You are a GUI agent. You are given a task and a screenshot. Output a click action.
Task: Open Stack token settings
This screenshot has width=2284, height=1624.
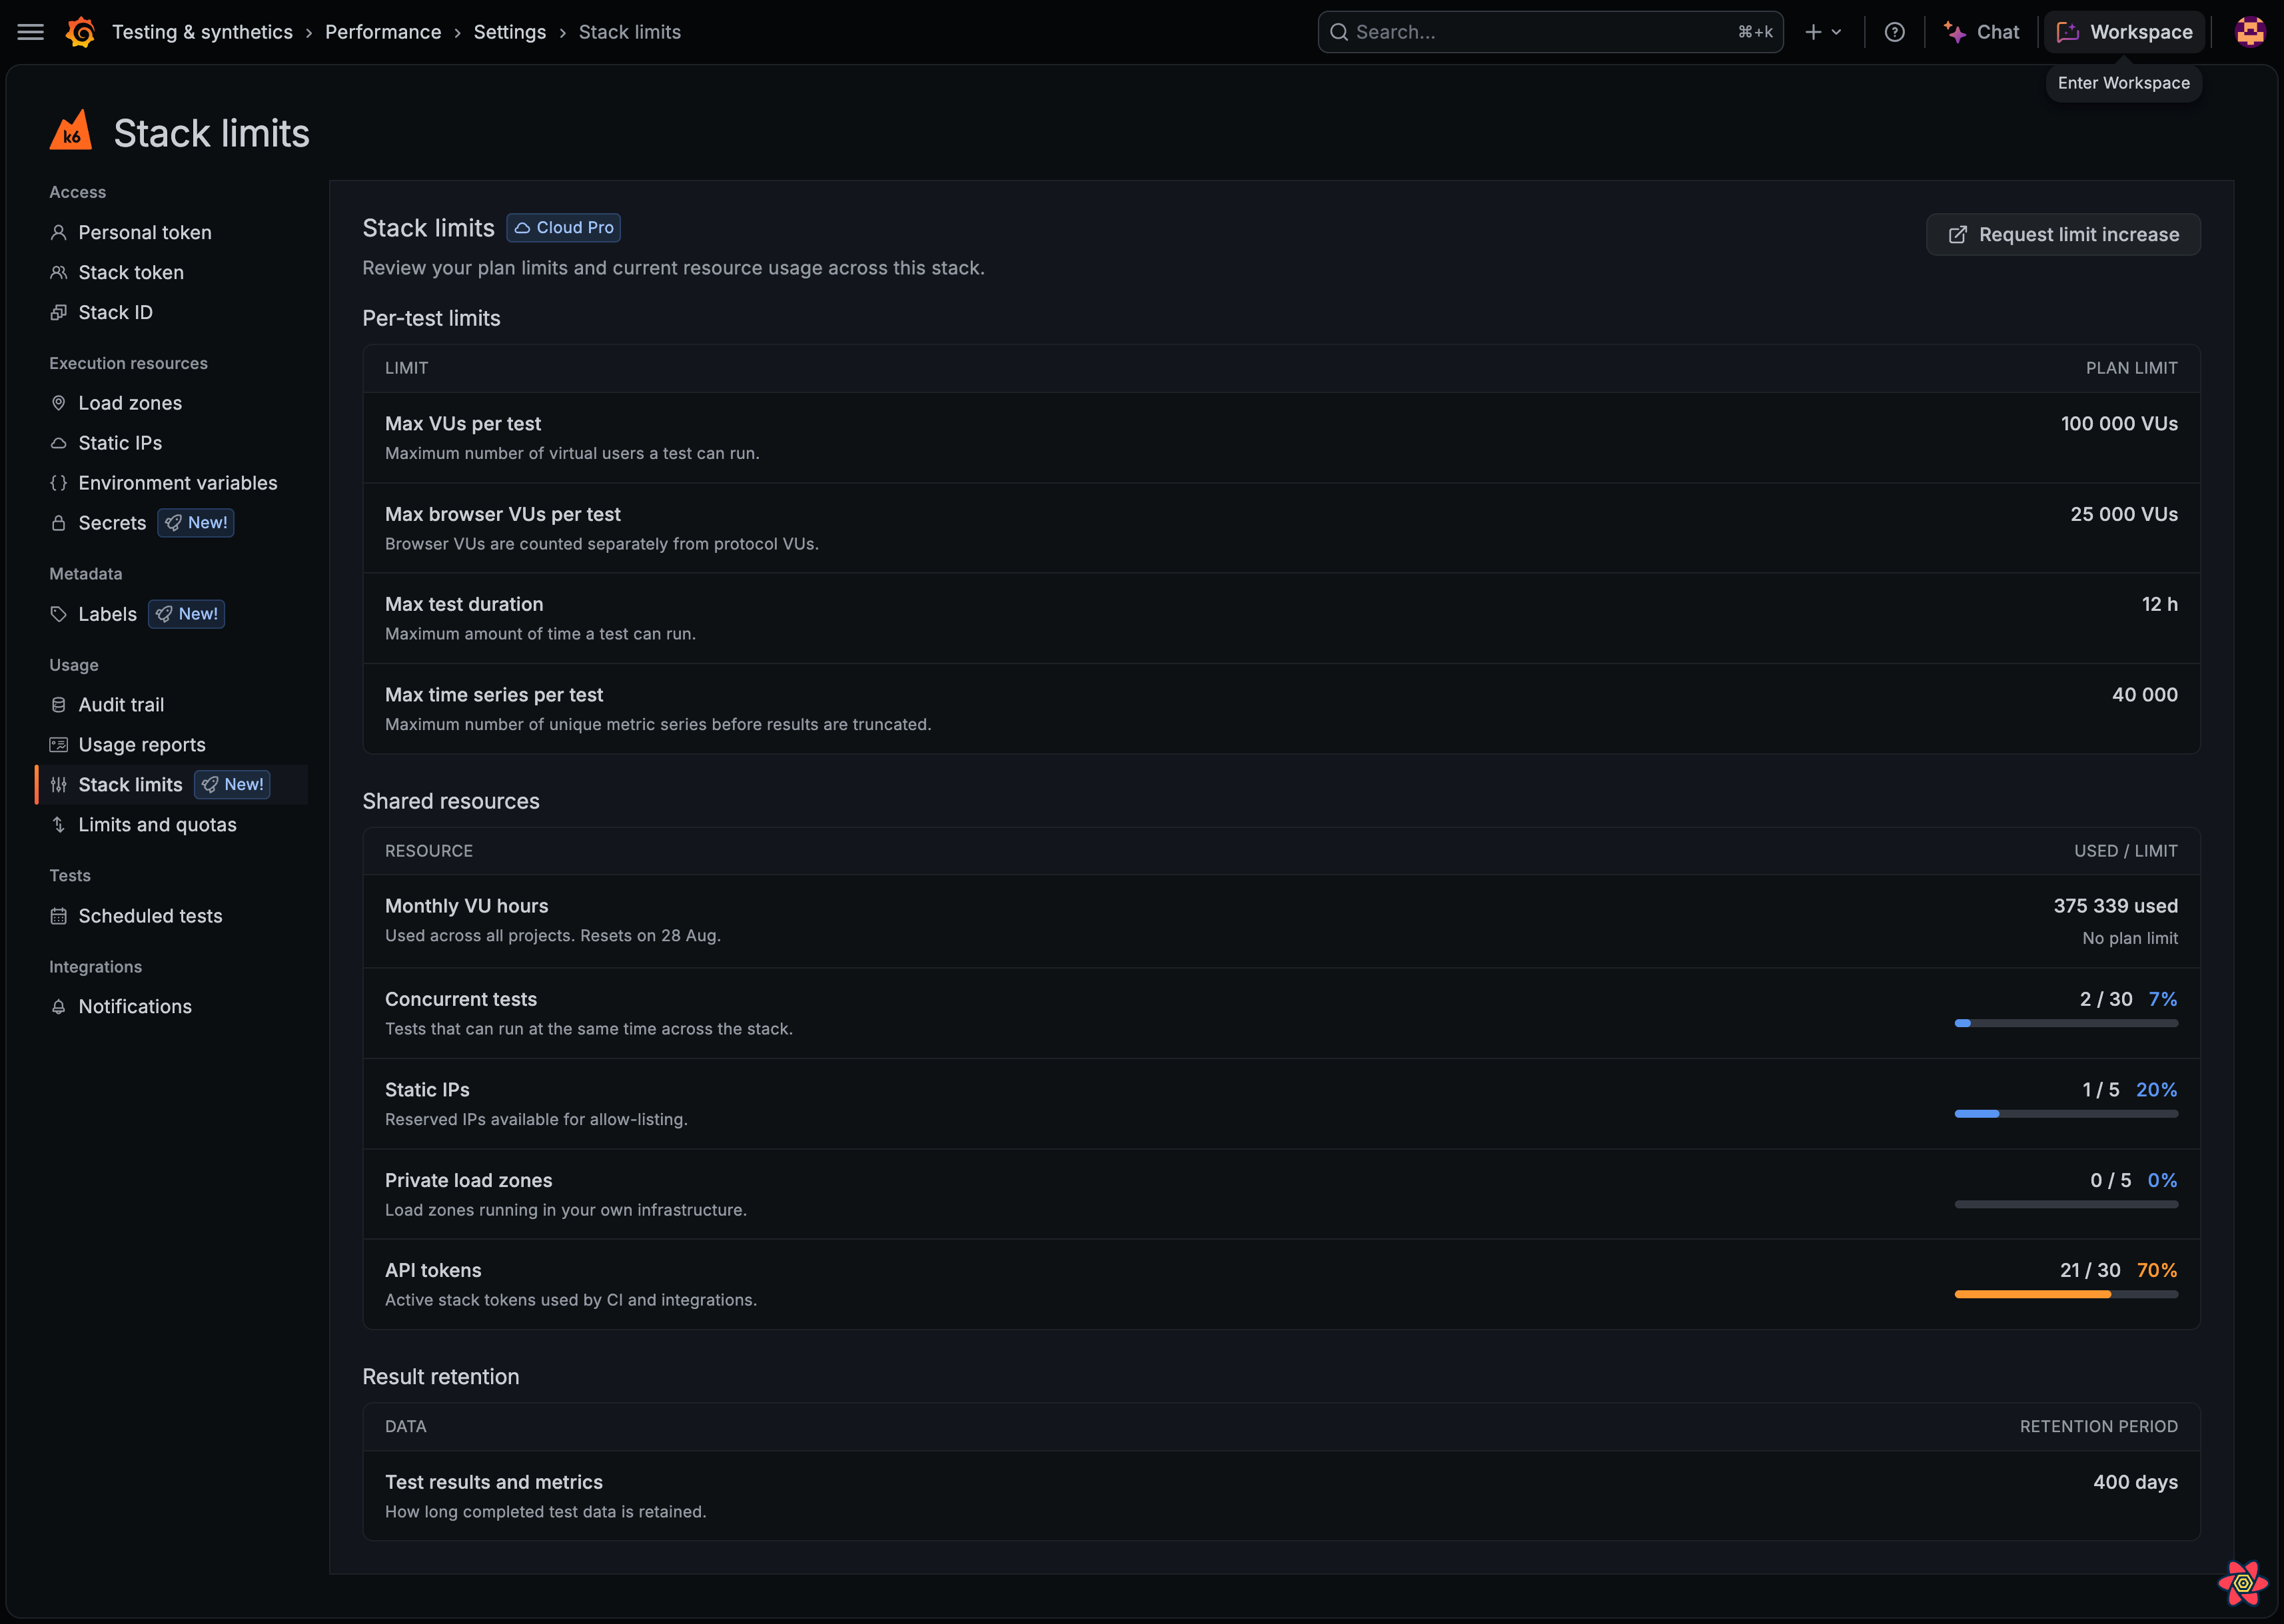131,273
